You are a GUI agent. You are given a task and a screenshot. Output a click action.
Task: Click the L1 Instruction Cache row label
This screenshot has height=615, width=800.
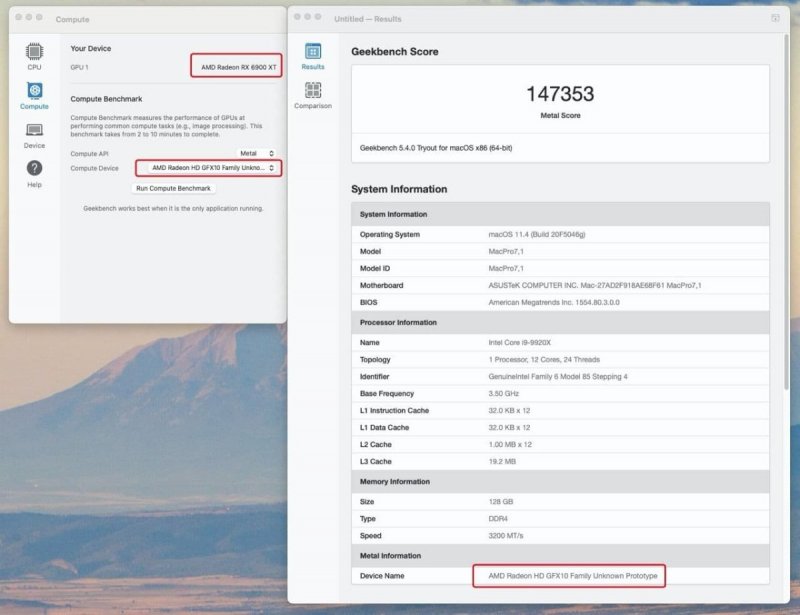[x=394, y=410]
